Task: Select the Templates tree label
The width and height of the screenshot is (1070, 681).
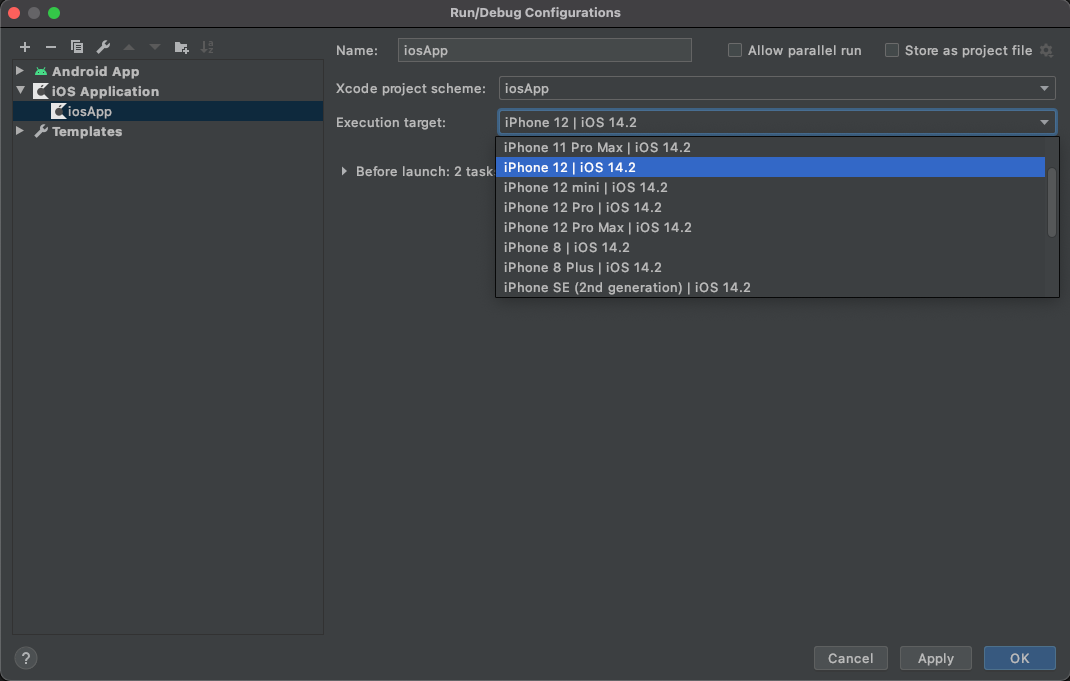Action: pos(87,131)
